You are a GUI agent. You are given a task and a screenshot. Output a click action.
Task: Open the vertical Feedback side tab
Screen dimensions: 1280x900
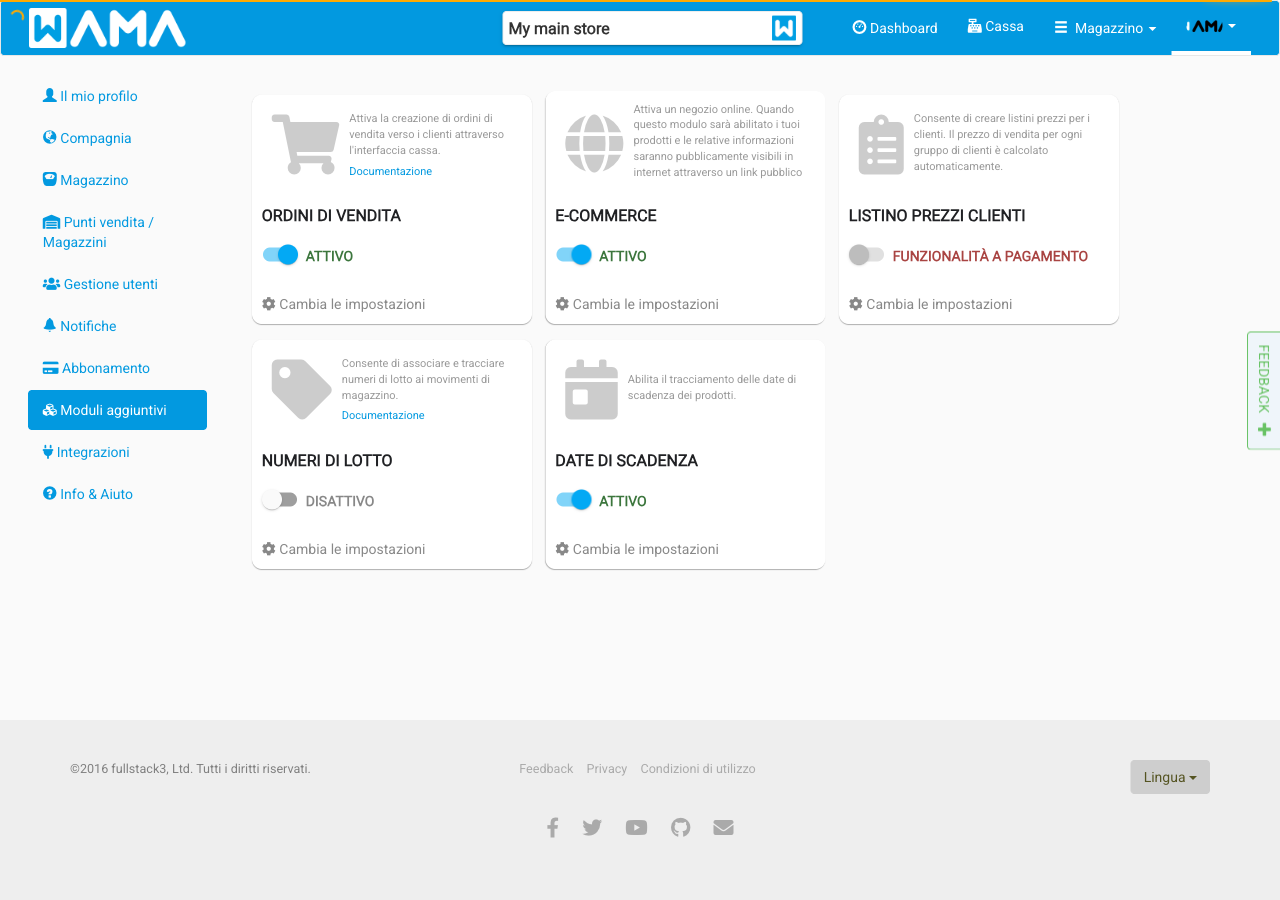tap(1264, 390)
